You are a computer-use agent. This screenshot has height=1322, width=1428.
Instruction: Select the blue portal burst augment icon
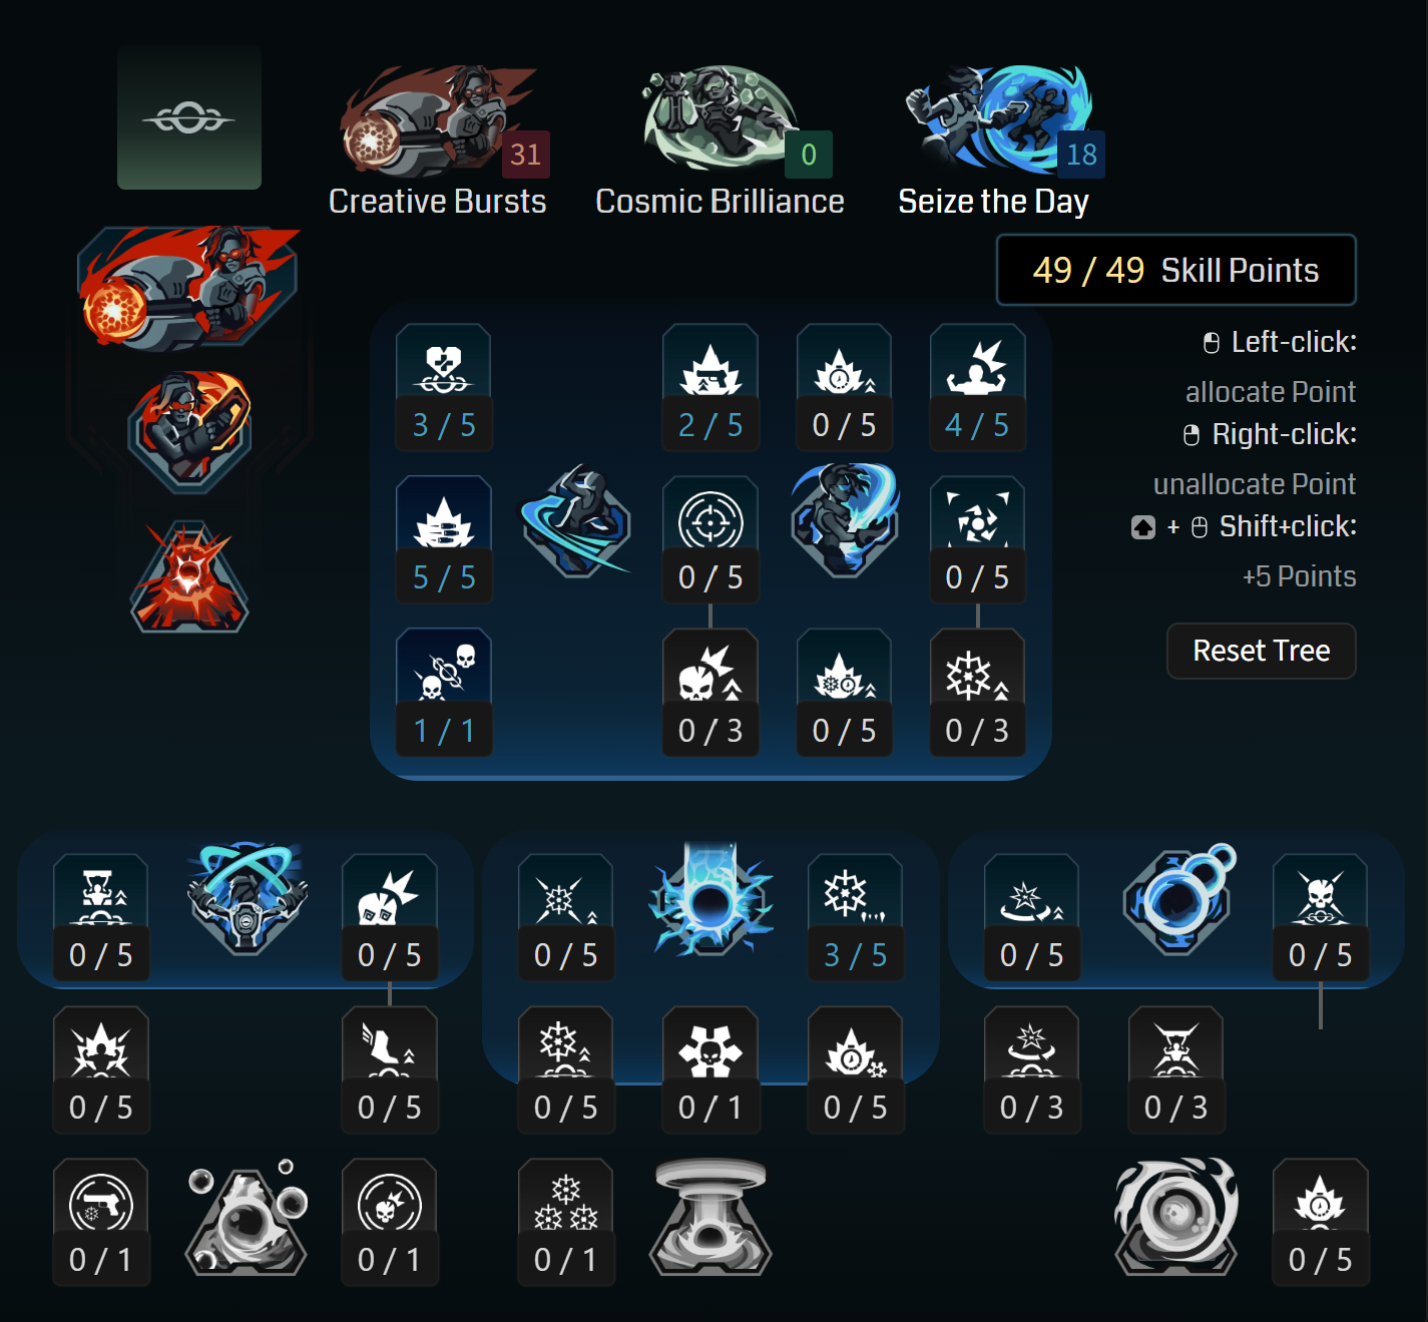(710, 898)
